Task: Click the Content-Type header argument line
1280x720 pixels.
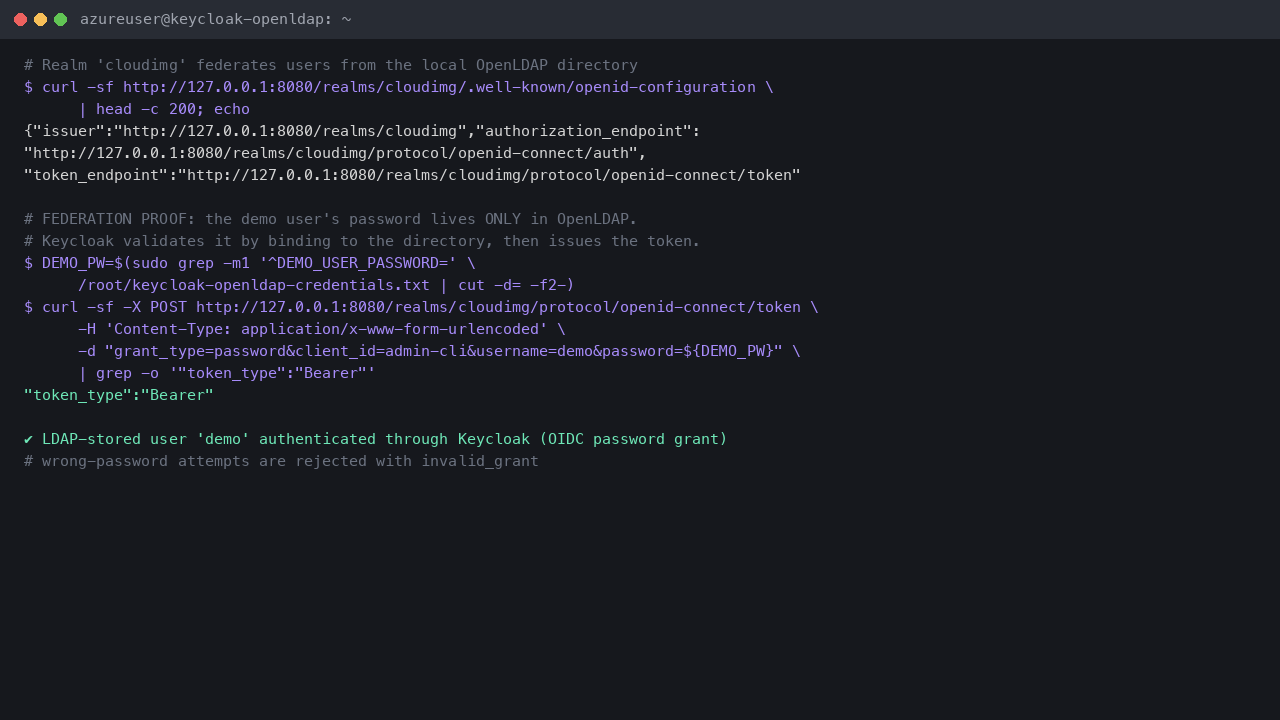Action: (x=322, y=329)
